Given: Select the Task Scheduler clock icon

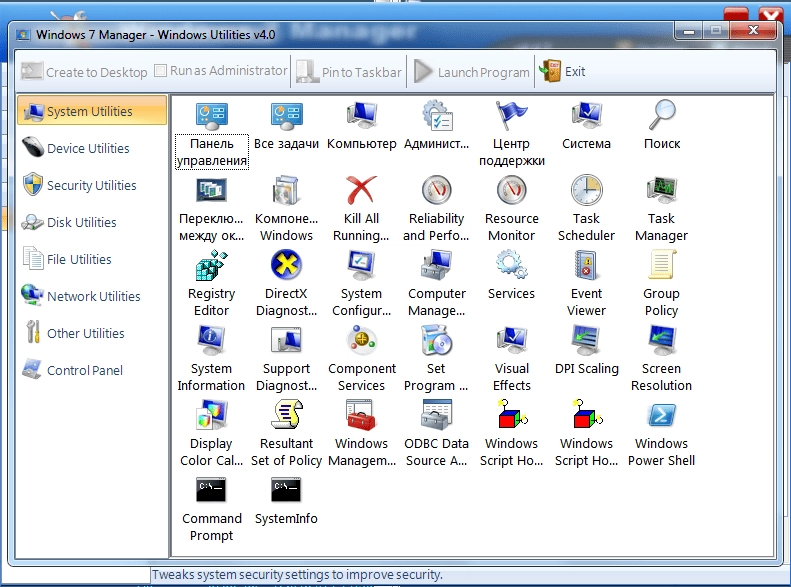Looking at the screenshot, I should [x=587, y=191].
